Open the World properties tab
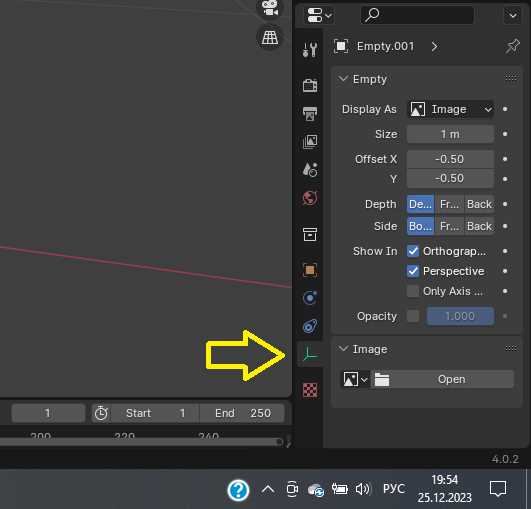Screen dimensions: 531x509 [310, 198]
